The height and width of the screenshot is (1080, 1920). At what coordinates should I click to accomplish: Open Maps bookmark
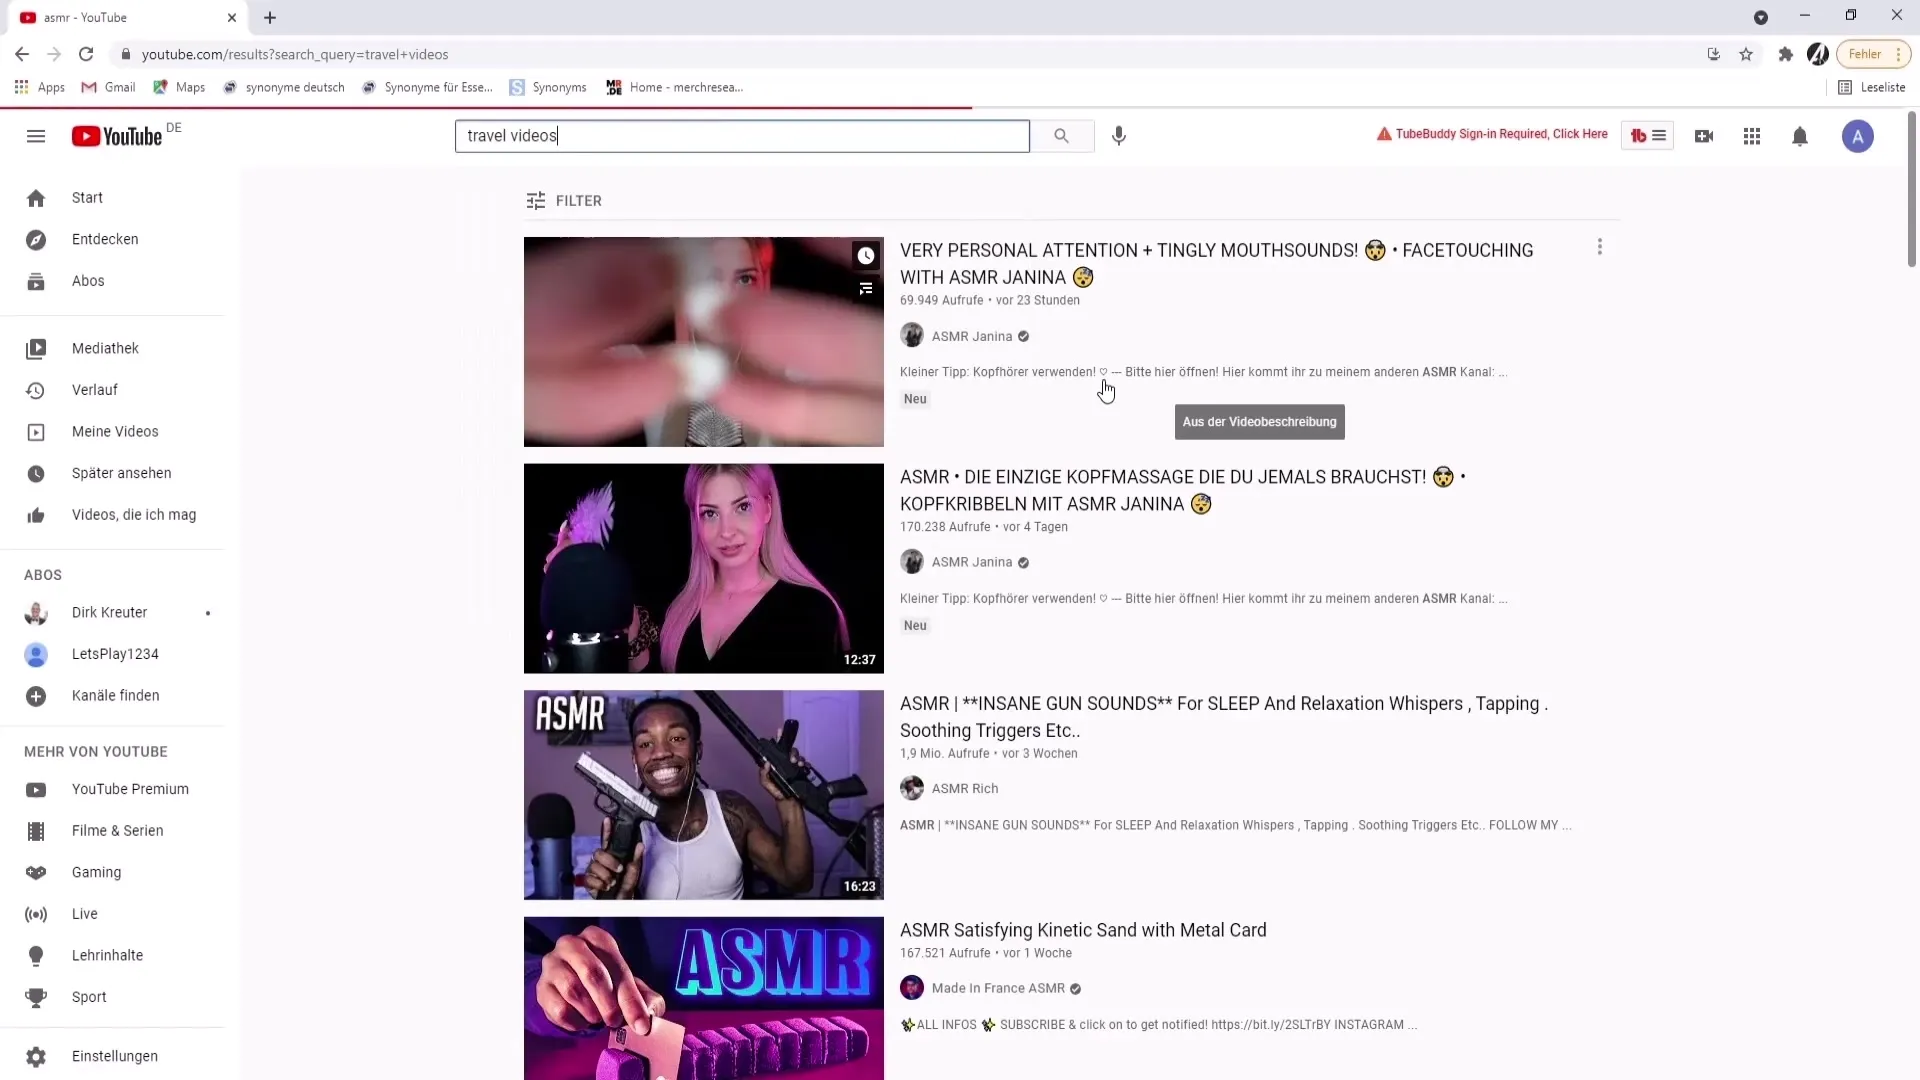(179, 87)
